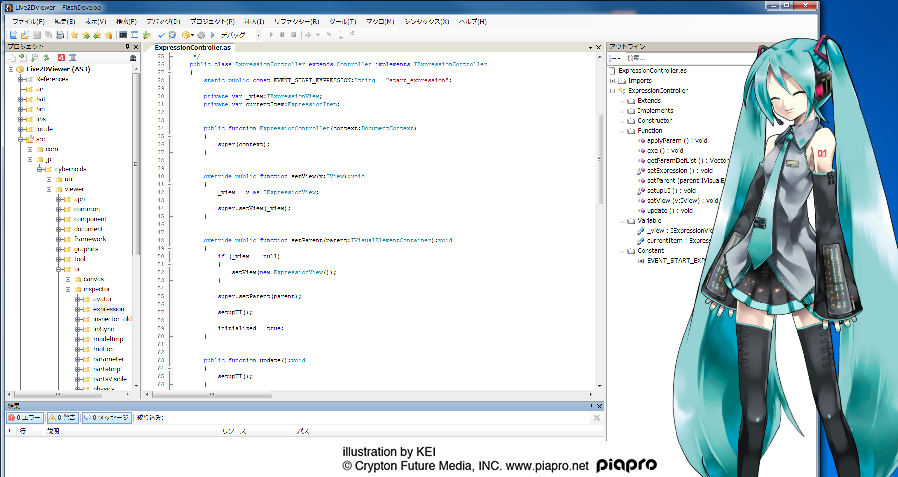Image resolution: width=898 pixels, height=477 pixels.
Task: Collapse the Function group in Outline
Action: click(x=622, y=131)
